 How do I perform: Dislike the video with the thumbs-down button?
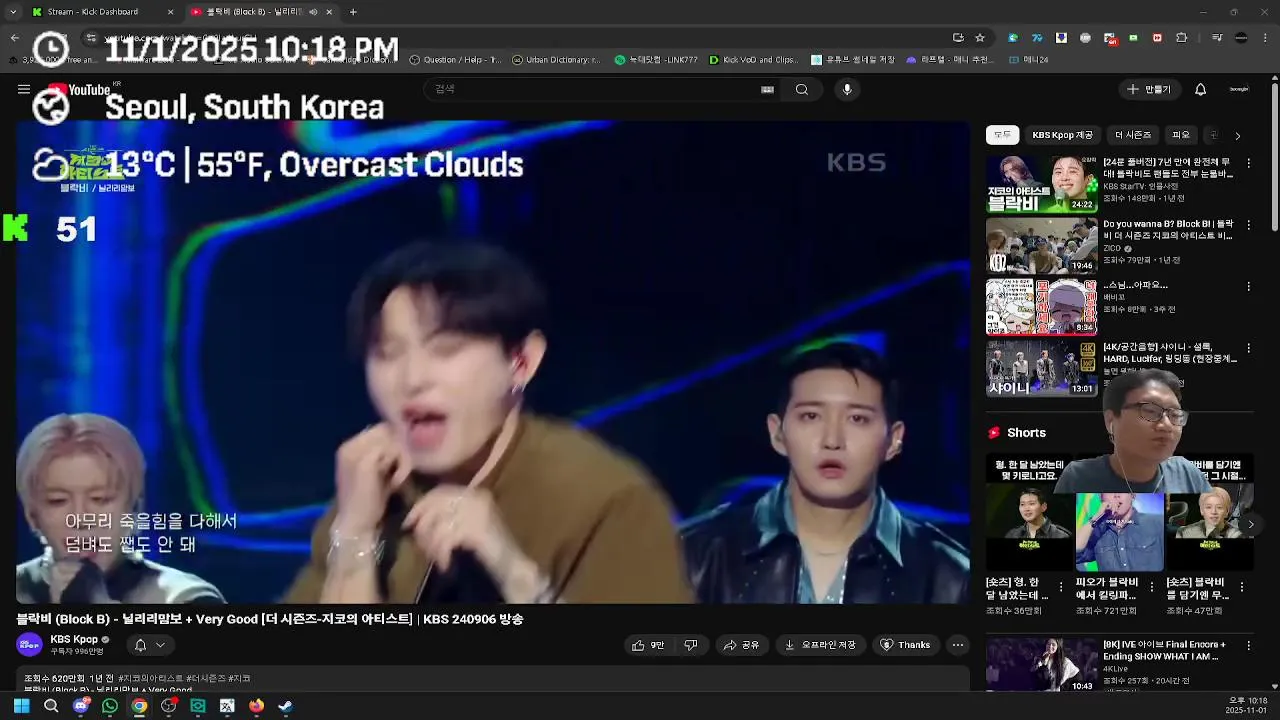pos(691,645)
